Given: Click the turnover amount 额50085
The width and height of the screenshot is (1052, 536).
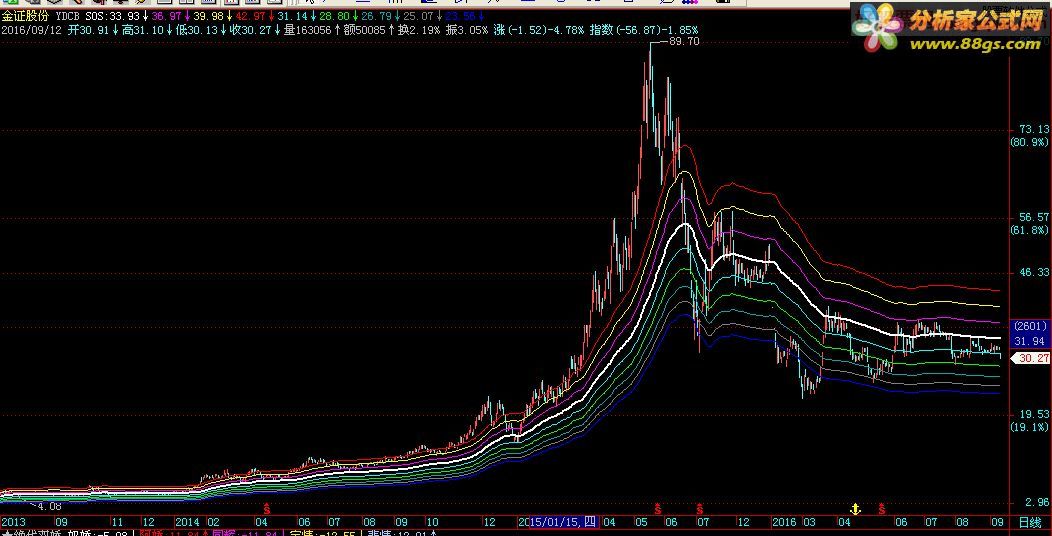Looking at the screenshot, I should 363,30.
